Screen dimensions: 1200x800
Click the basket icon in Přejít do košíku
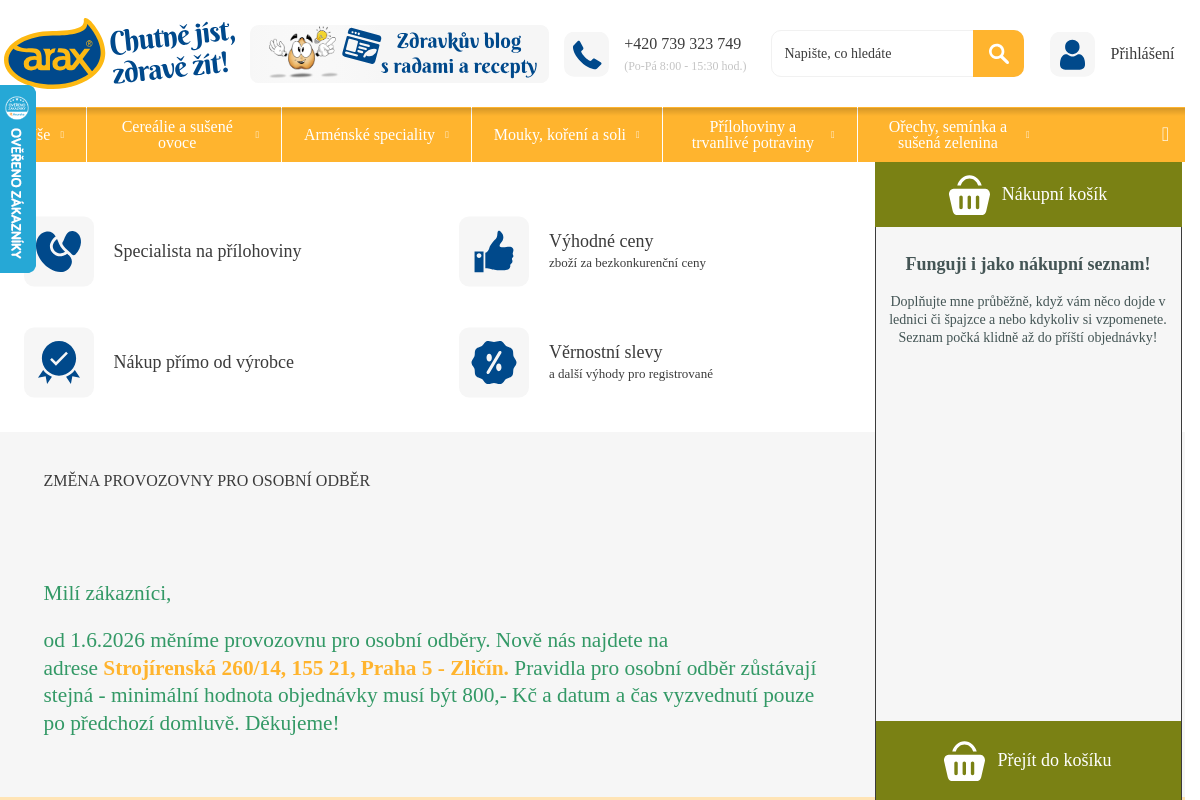(964, 762)
